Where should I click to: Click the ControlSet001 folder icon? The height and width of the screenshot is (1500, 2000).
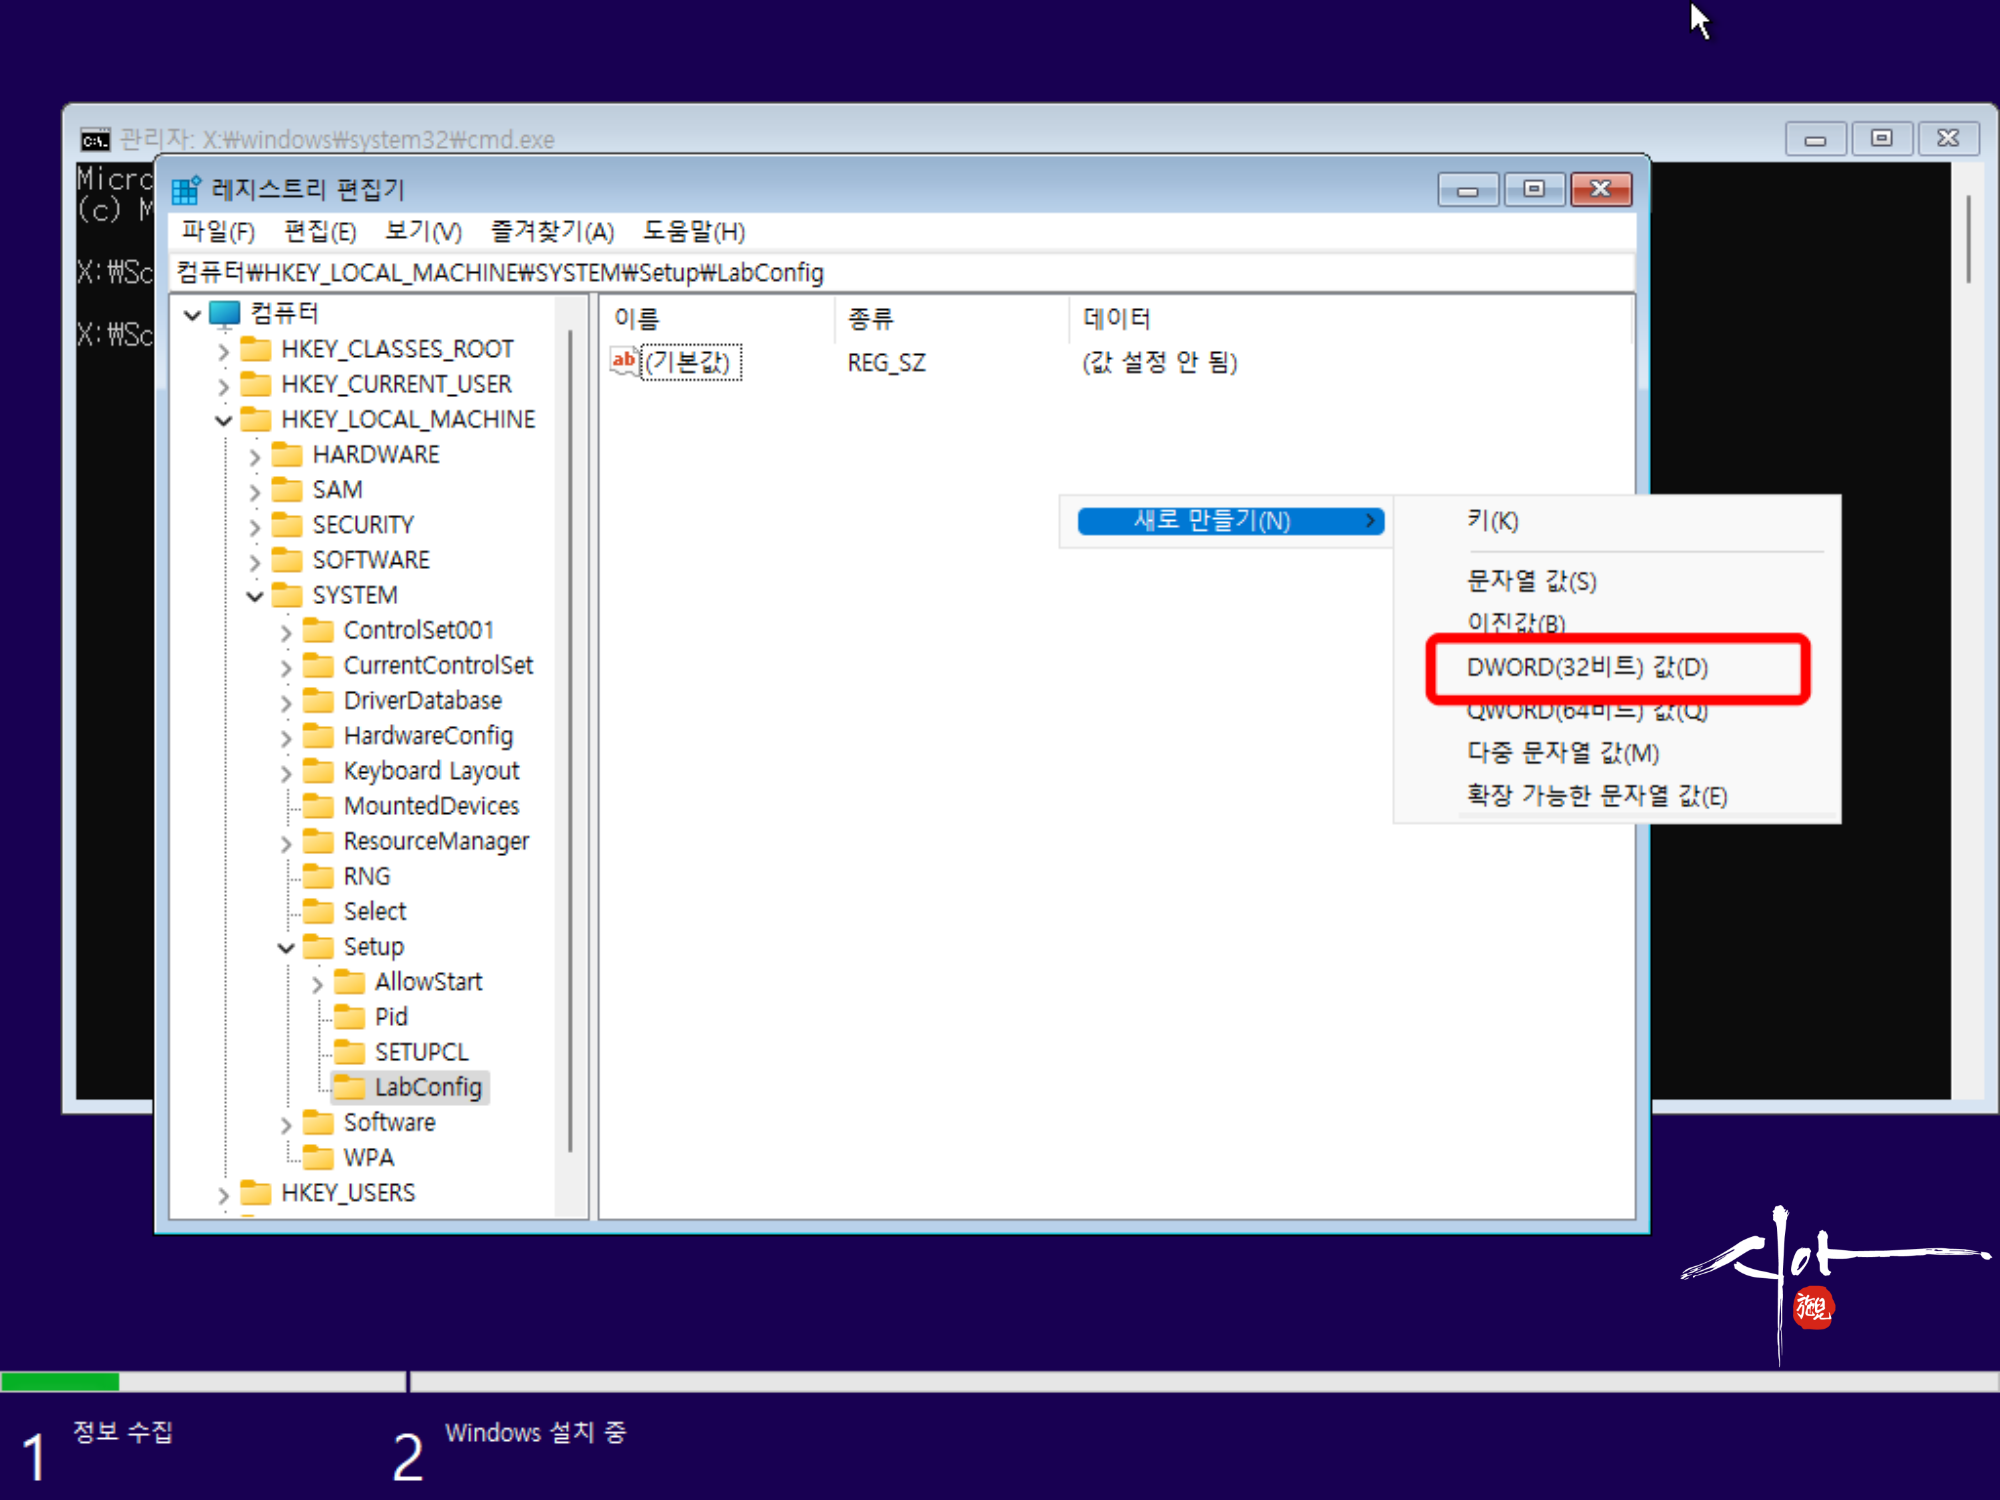318,630
